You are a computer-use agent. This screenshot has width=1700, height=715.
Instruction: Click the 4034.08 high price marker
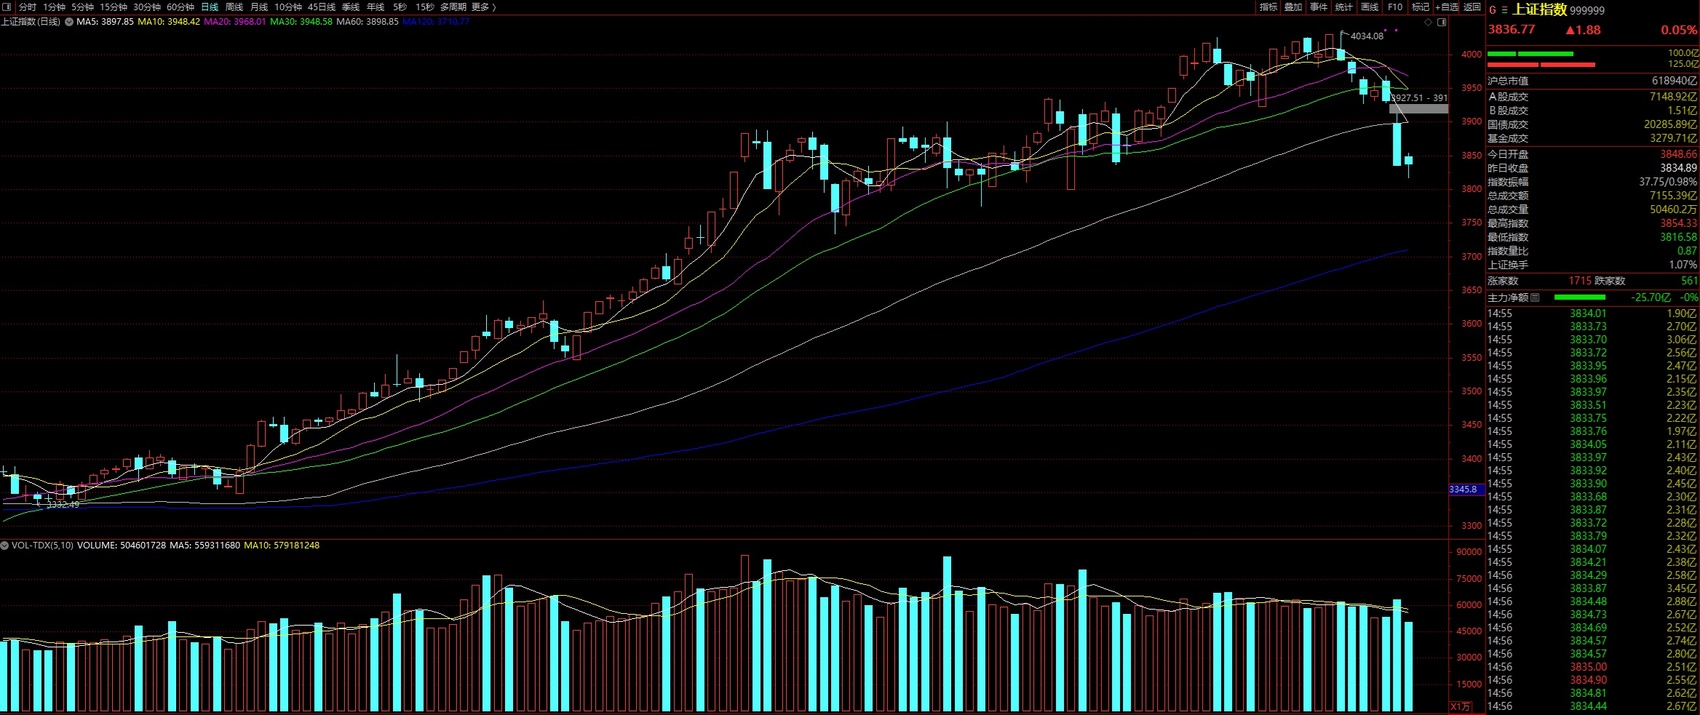click(x=1366, y=36)
